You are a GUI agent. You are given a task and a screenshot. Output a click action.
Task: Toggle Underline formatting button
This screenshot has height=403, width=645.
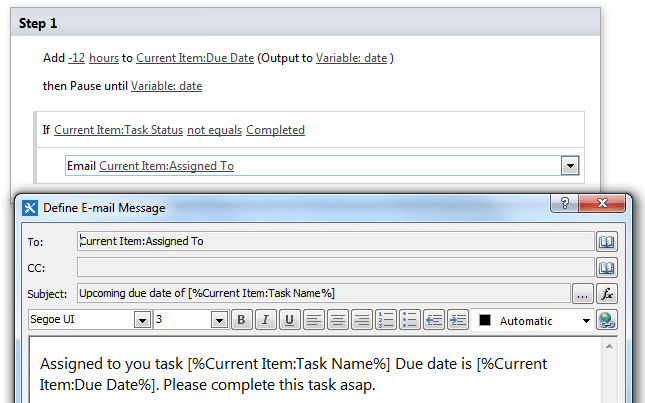coord(289,320)
